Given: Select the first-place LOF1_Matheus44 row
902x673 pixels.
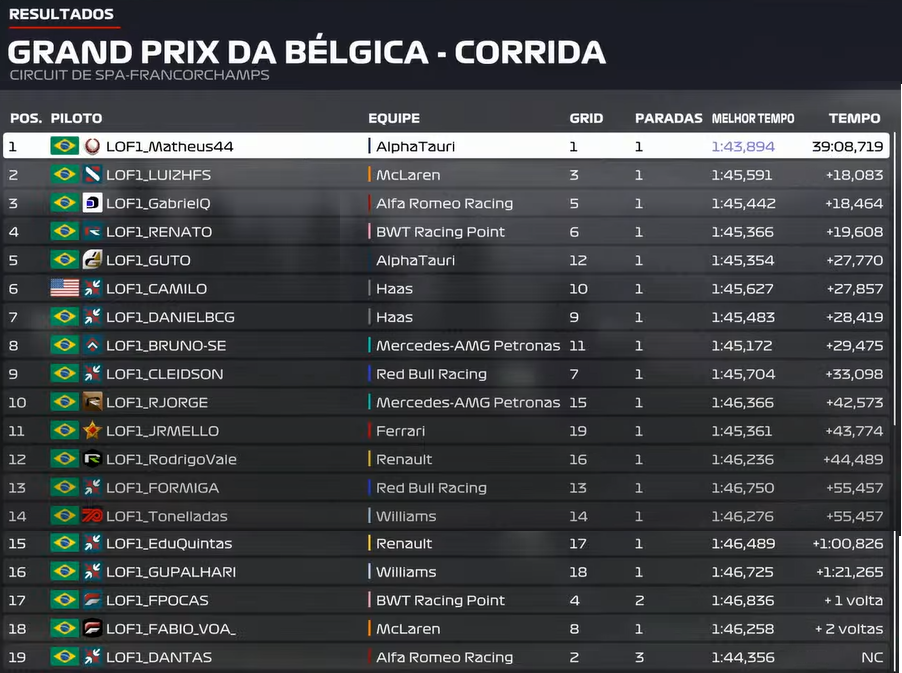Looking at the screenshot, I should 446,146.
